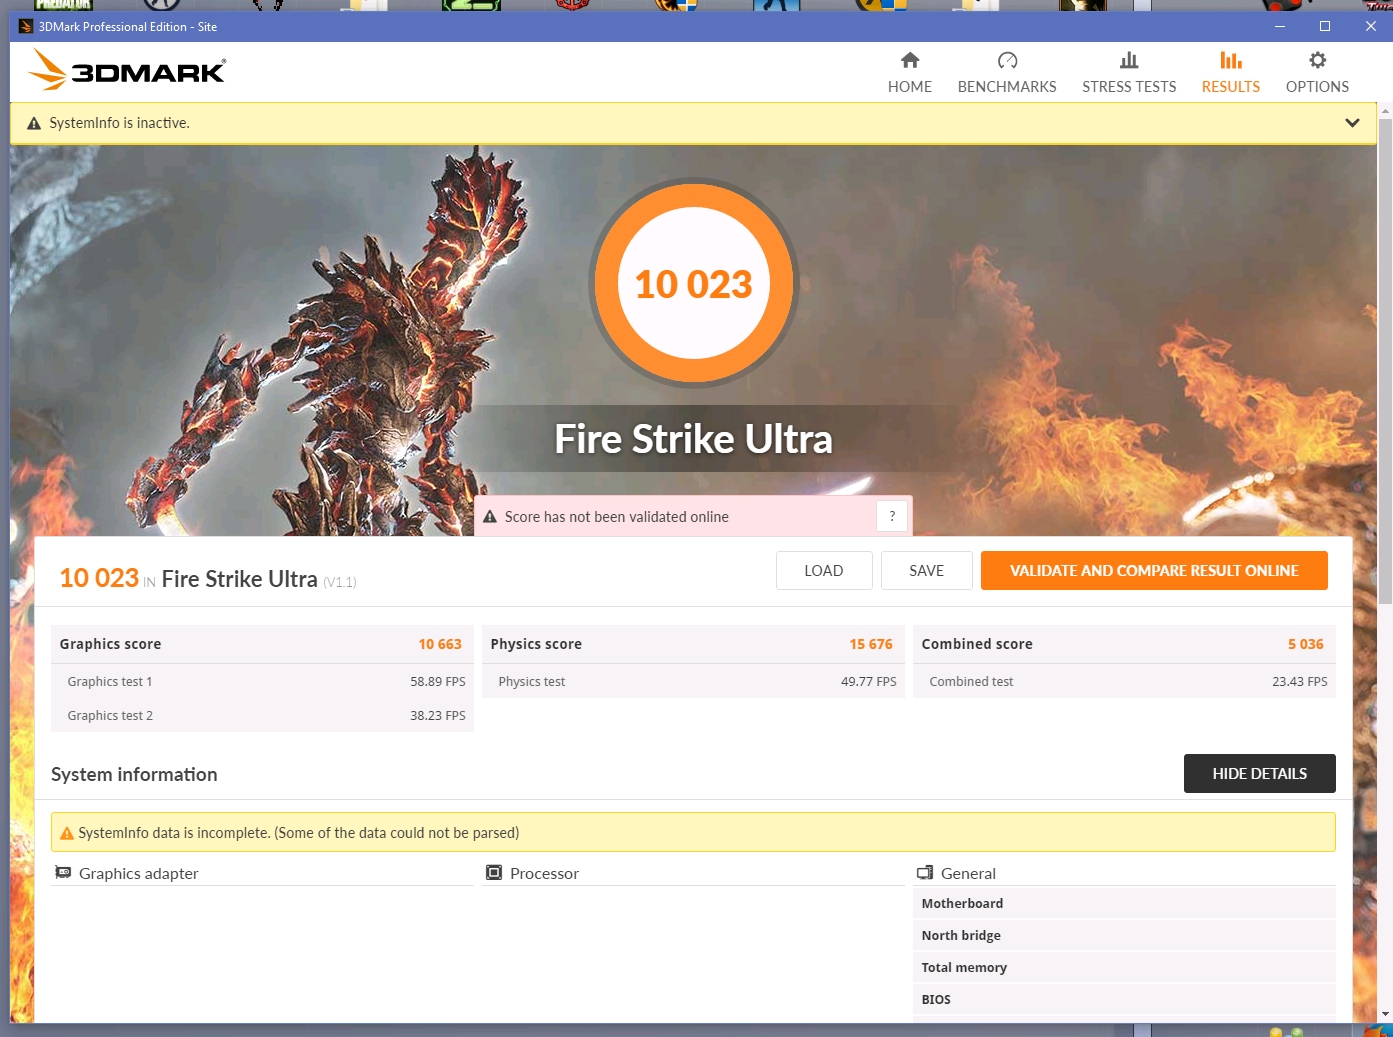Click the vertical scrollbar thumb
The height and width of the screenshot is (1037, 1393).
pyautogui.click(x=1385, y=360)
